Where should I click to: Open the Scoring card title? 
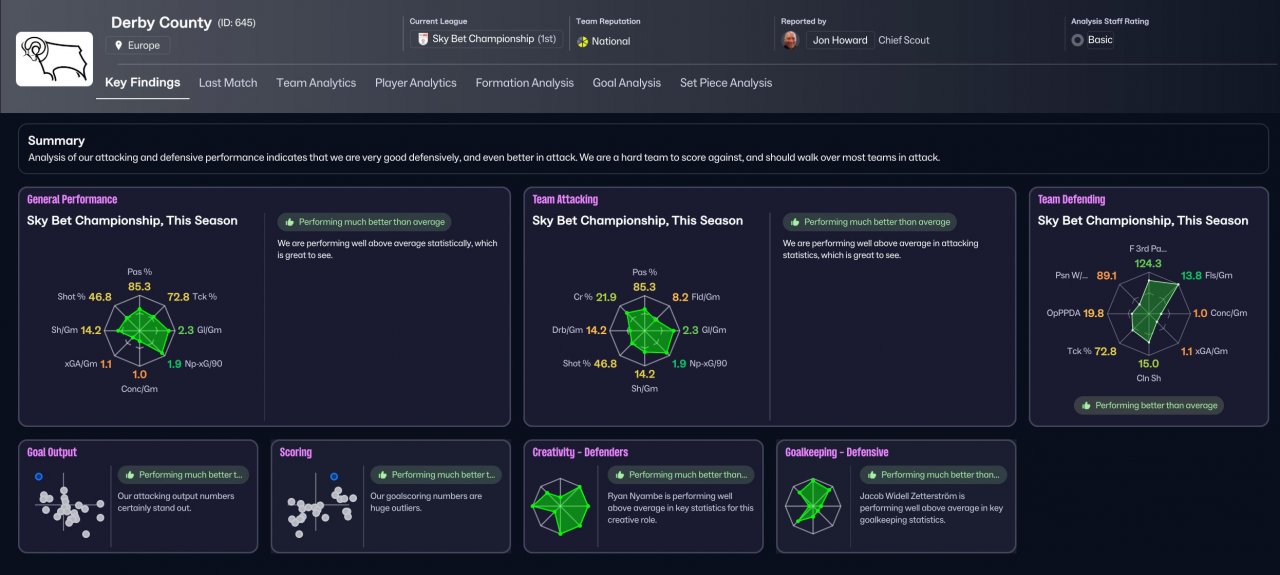coord(296,452)
